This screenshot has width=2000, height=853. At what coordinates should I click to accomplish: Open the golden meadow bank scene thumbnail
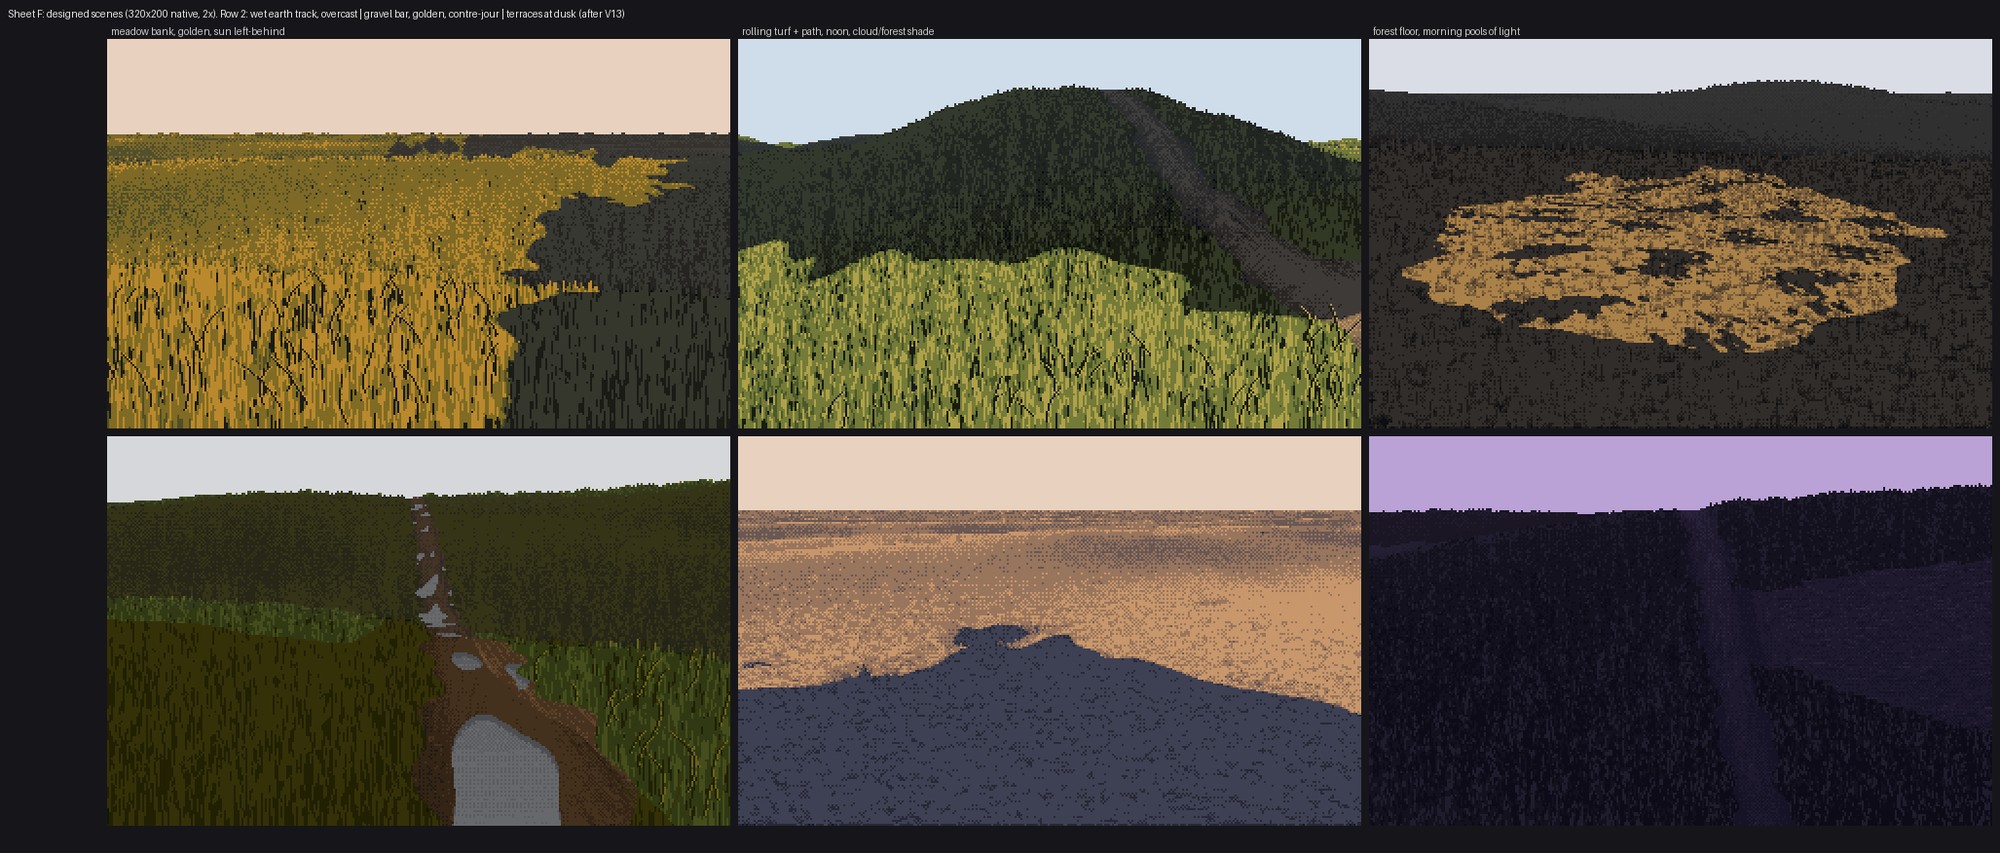point(419,234)
